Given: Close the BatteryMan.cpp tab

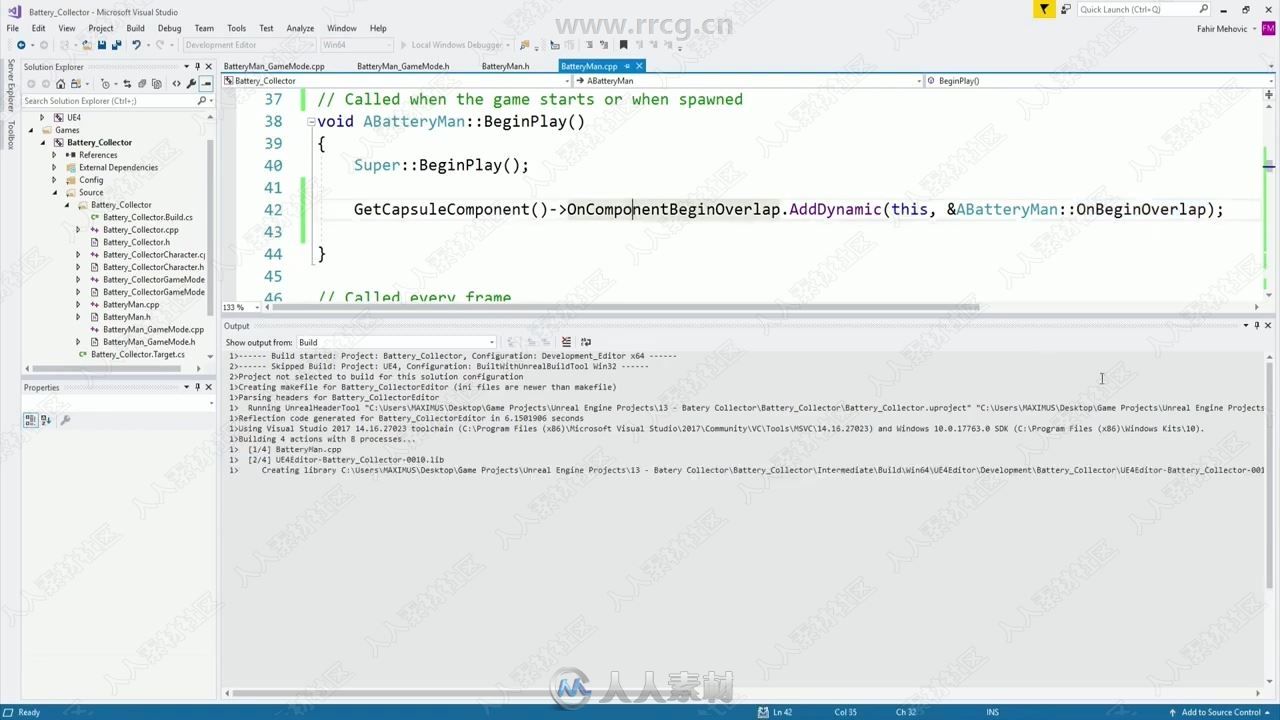Looking at the screenshot, I should (639, 66).
